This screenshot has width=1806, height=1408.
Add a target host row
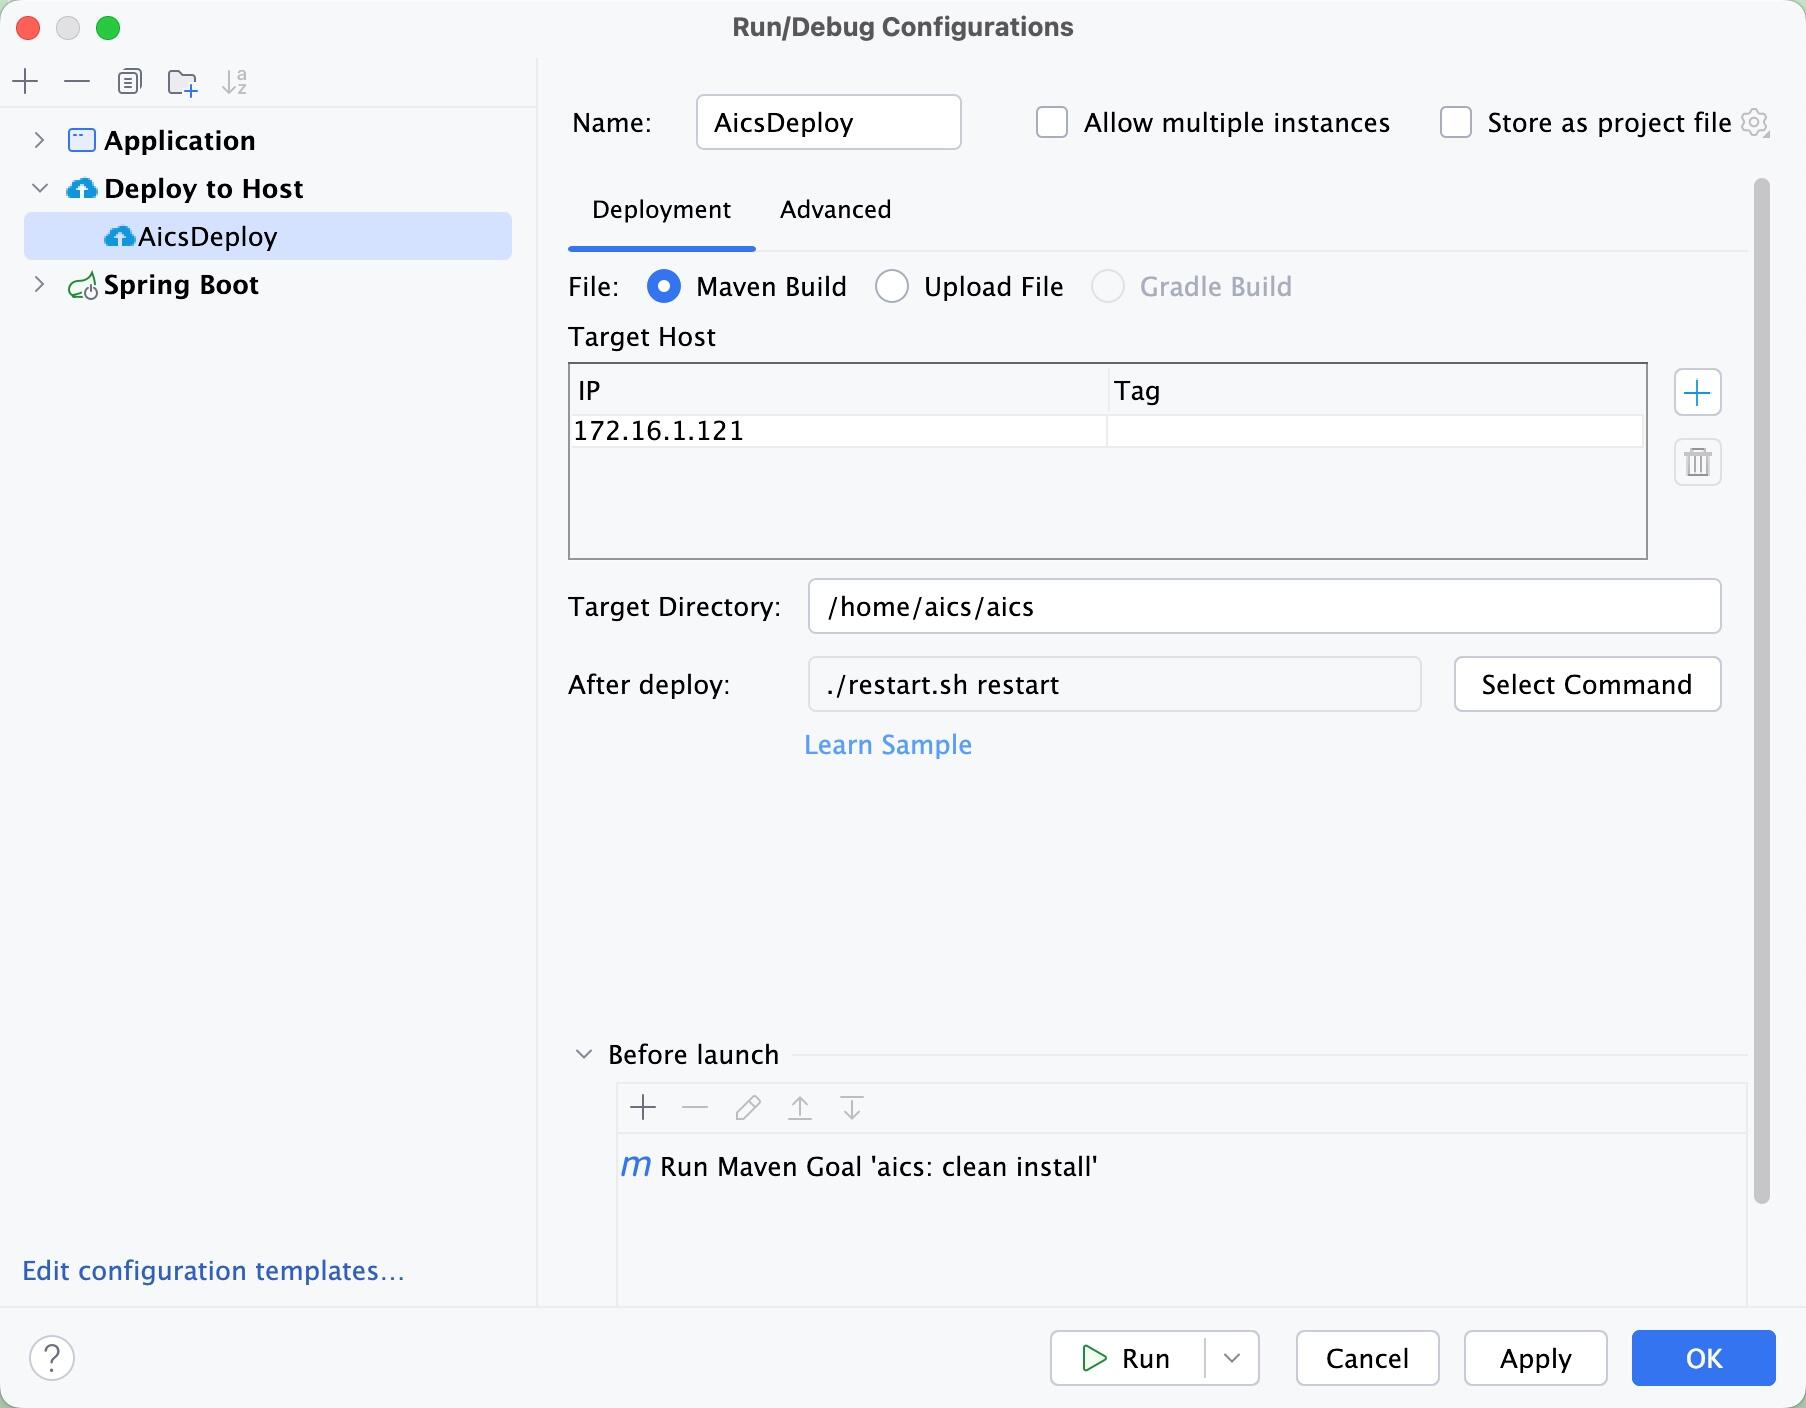click(x=1697, y=393)
